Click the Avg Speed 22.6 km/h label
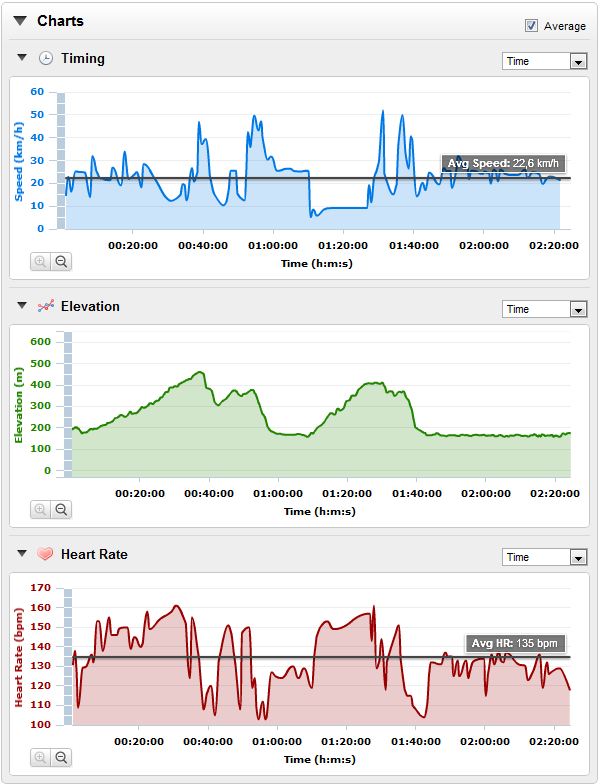600x784 pixels. 504,164
